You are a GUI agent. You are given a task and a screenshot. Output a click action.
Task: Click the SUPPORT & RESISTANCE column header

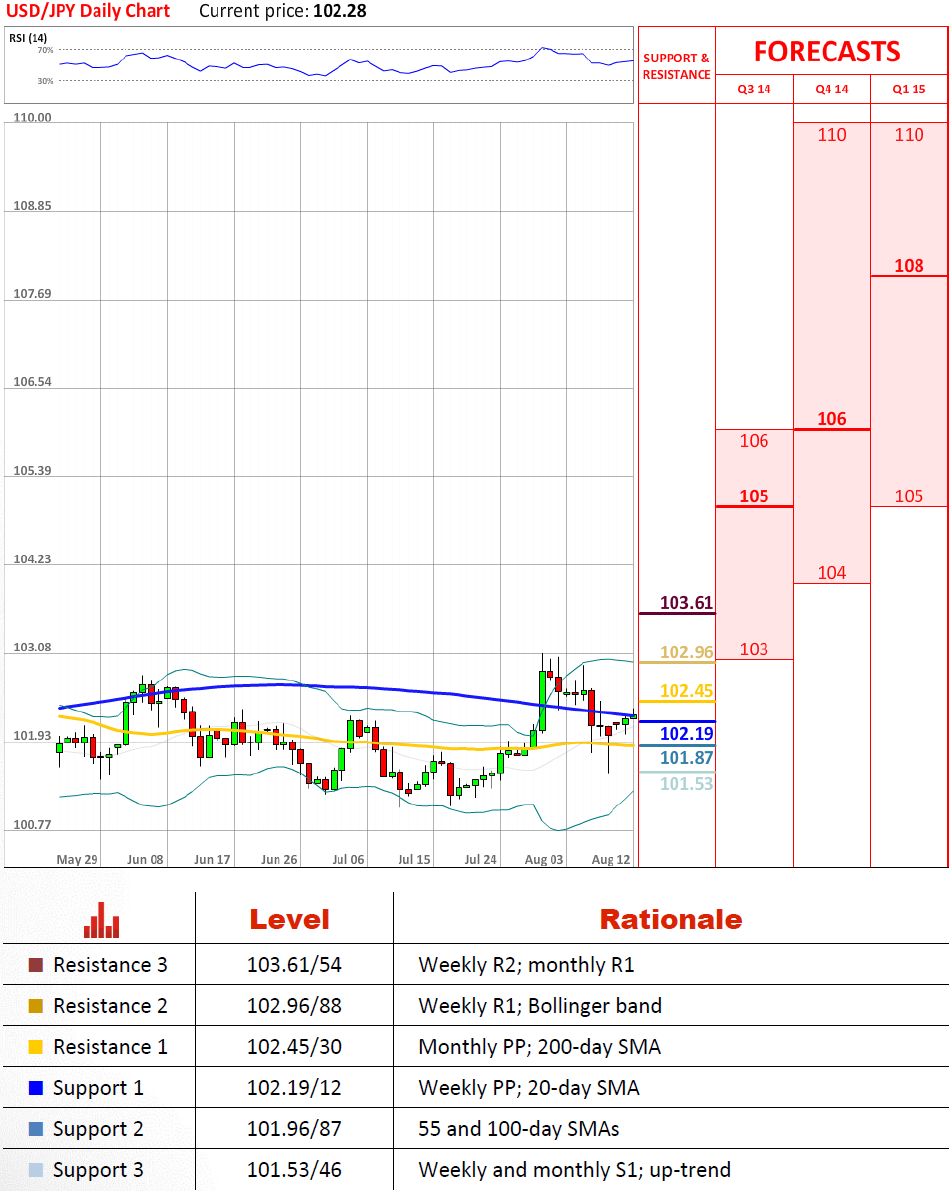click(676, 66)
